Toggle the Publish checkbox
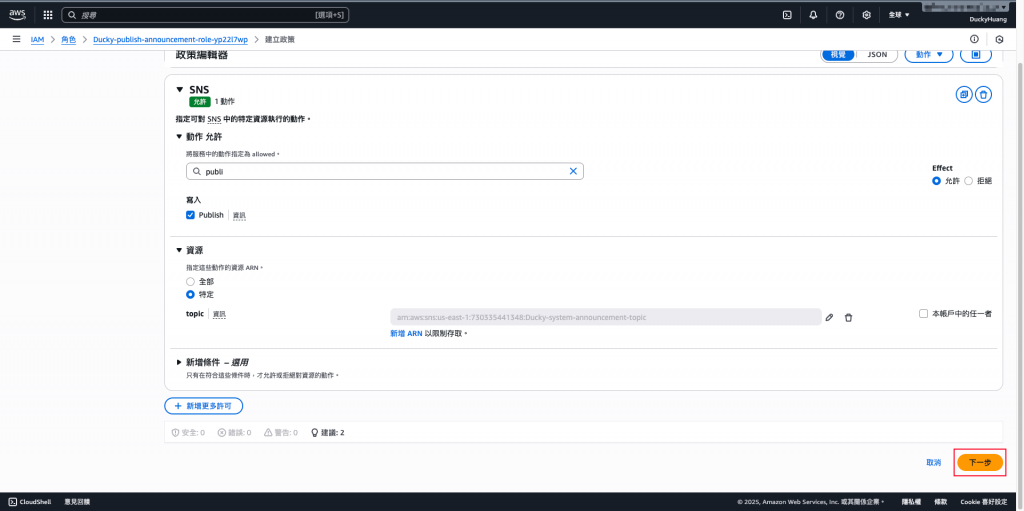1024x511 pixels. 191,215
